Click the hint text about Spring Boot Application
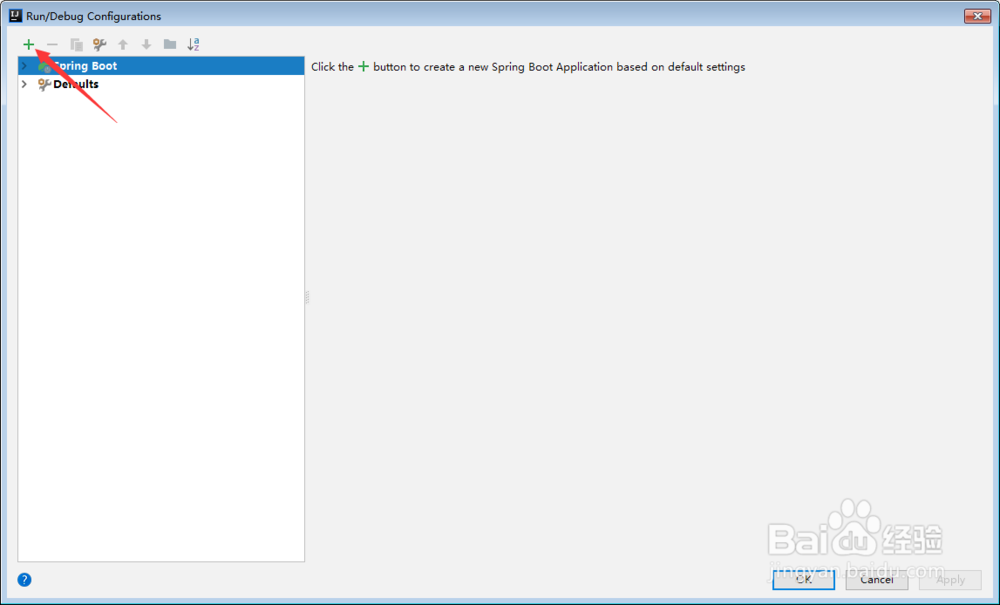Screen dimensions: 1000x605 click(x=528, y=67)
